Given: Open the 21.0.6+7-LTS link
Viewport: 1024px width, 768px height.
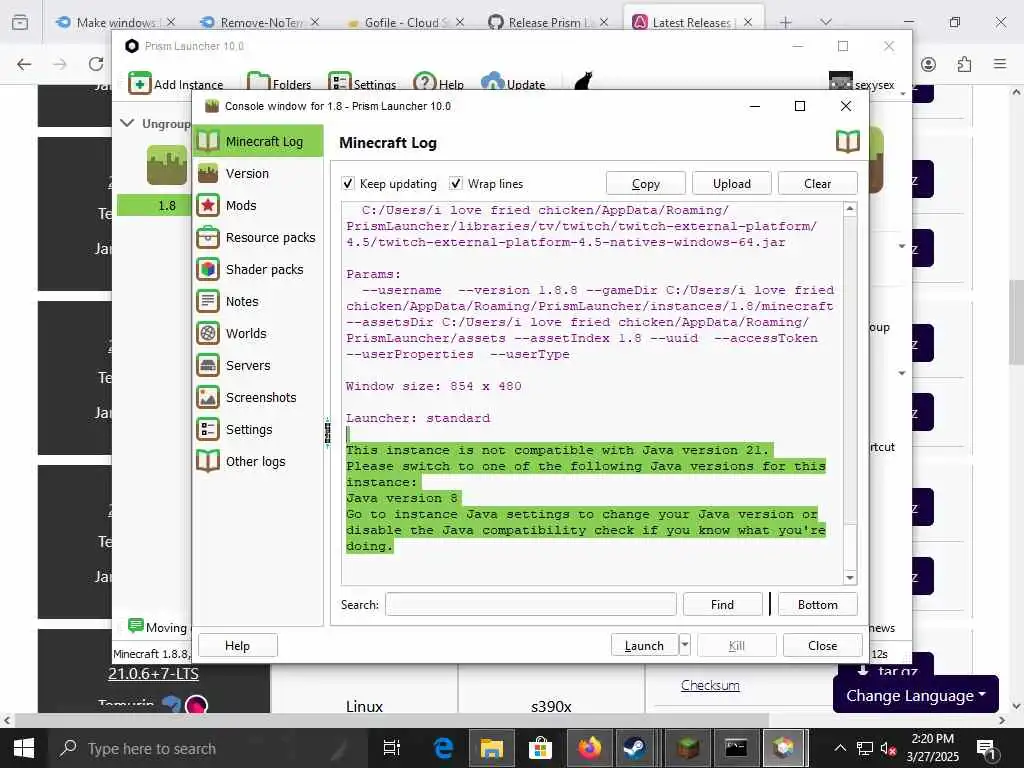Looking at the screenshot, I should 153,673.
